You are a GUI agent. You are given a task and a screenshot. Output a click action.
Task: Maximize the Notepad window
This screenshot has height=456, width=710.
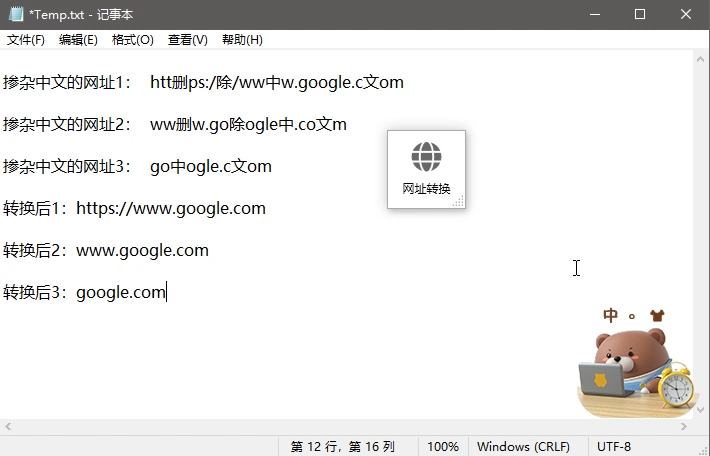(640, 14)
